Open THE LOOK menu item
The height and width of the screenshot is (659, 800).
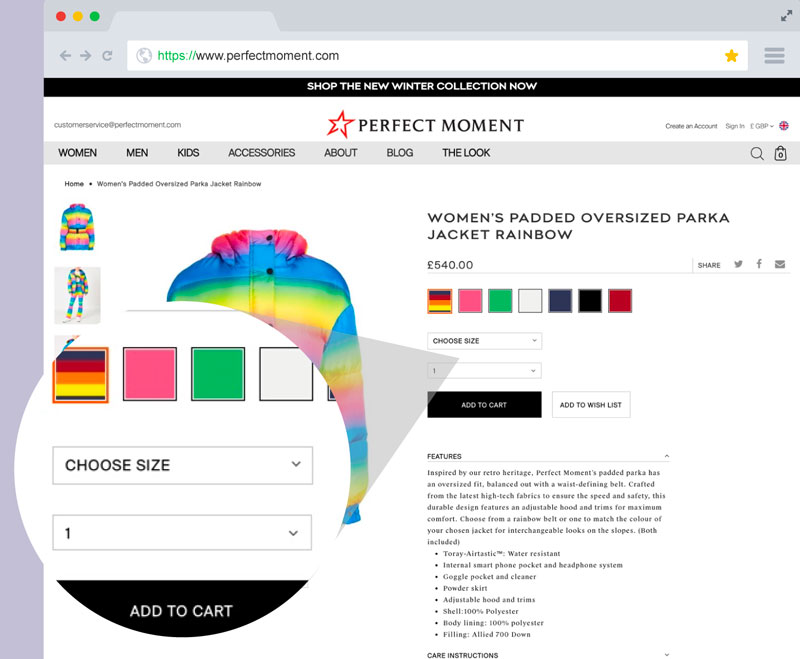pos(466,153)
